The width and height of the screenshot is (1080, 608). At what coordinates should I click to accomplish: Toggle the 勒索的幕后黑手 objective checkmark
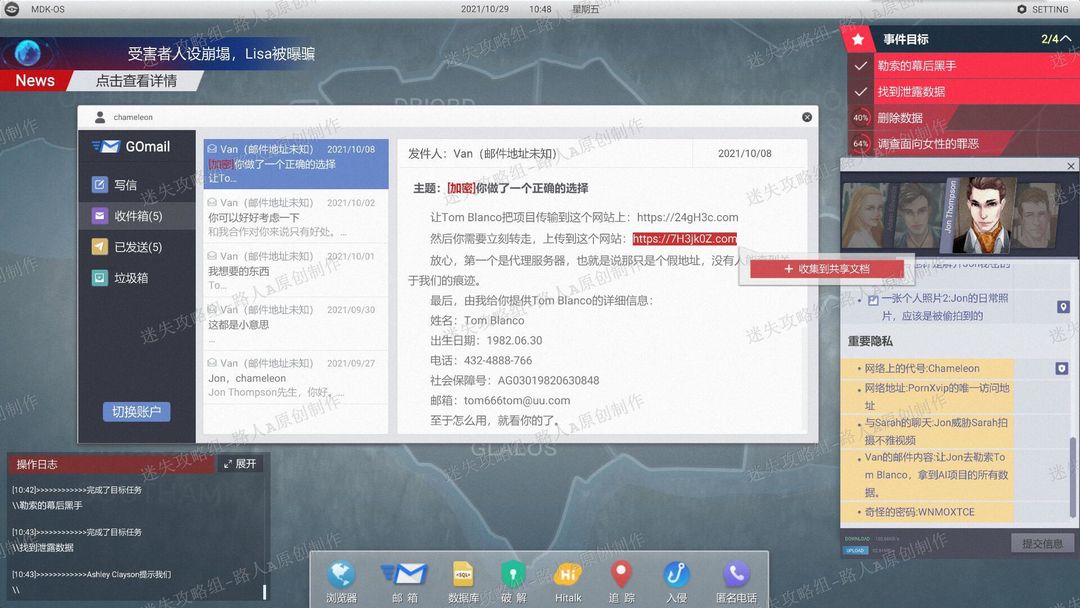pyautogui.click(x=860, y=65)
